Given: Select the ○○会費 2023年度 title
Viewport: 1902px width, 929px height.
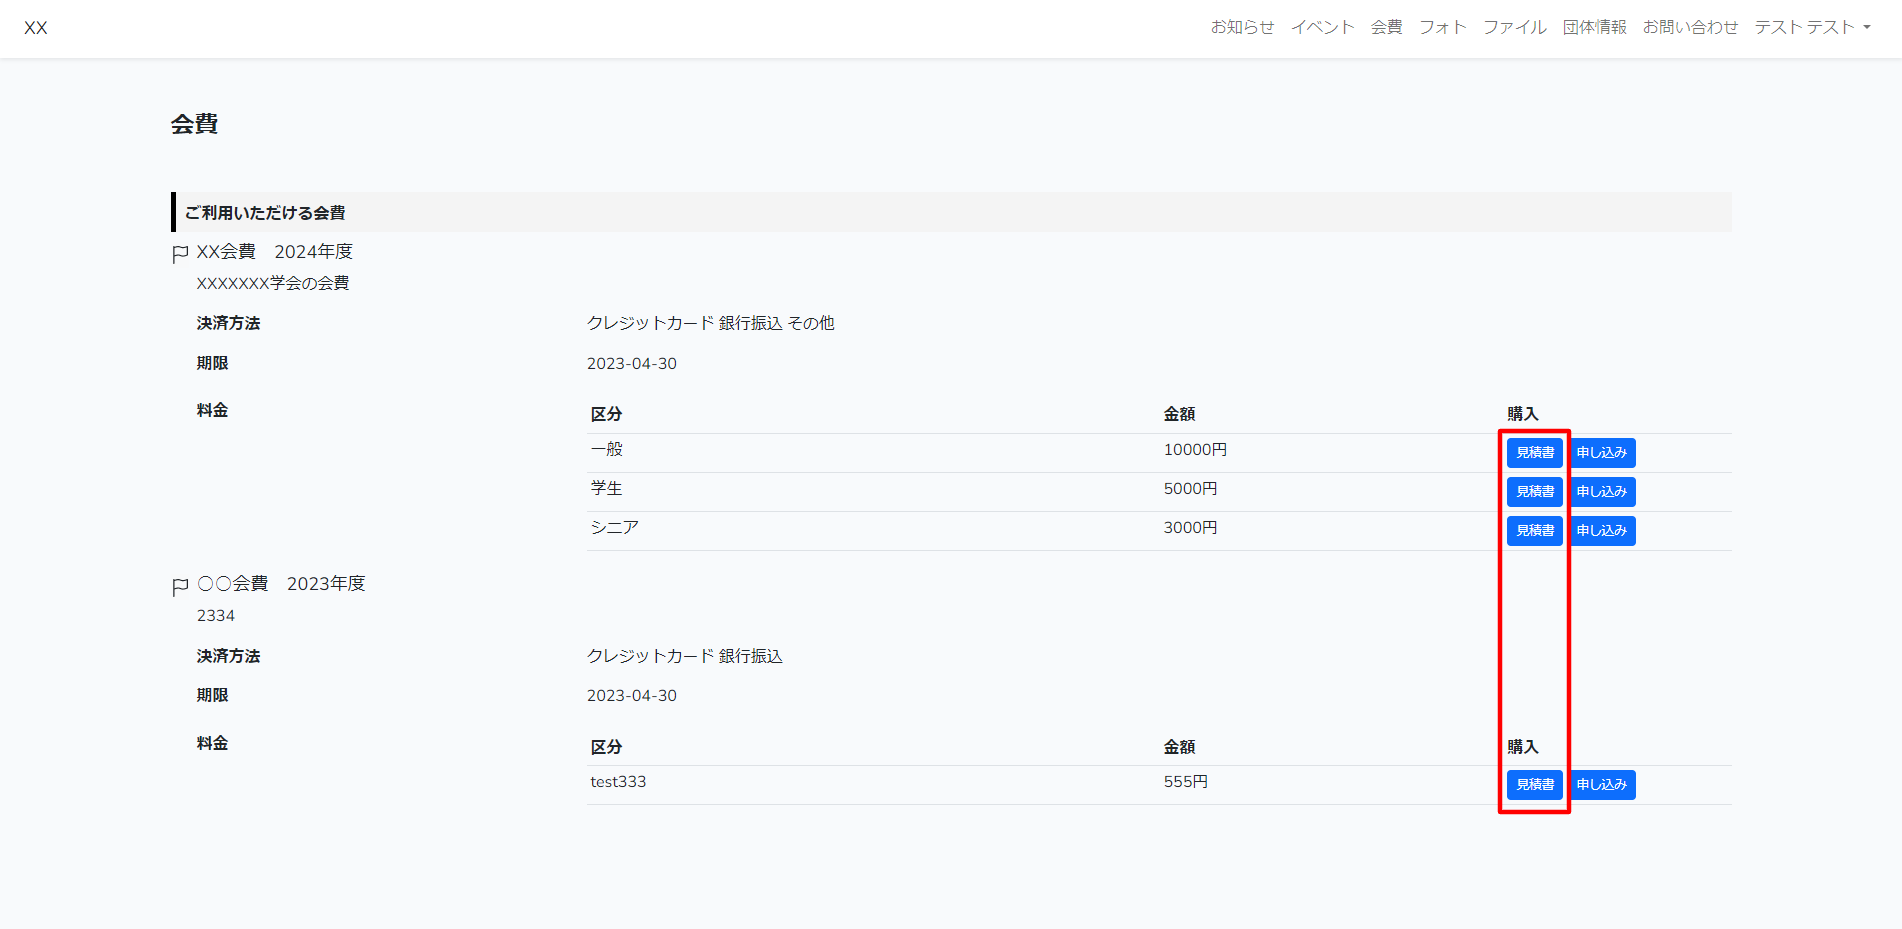Looking at the screenshot, I should [281, 584].
